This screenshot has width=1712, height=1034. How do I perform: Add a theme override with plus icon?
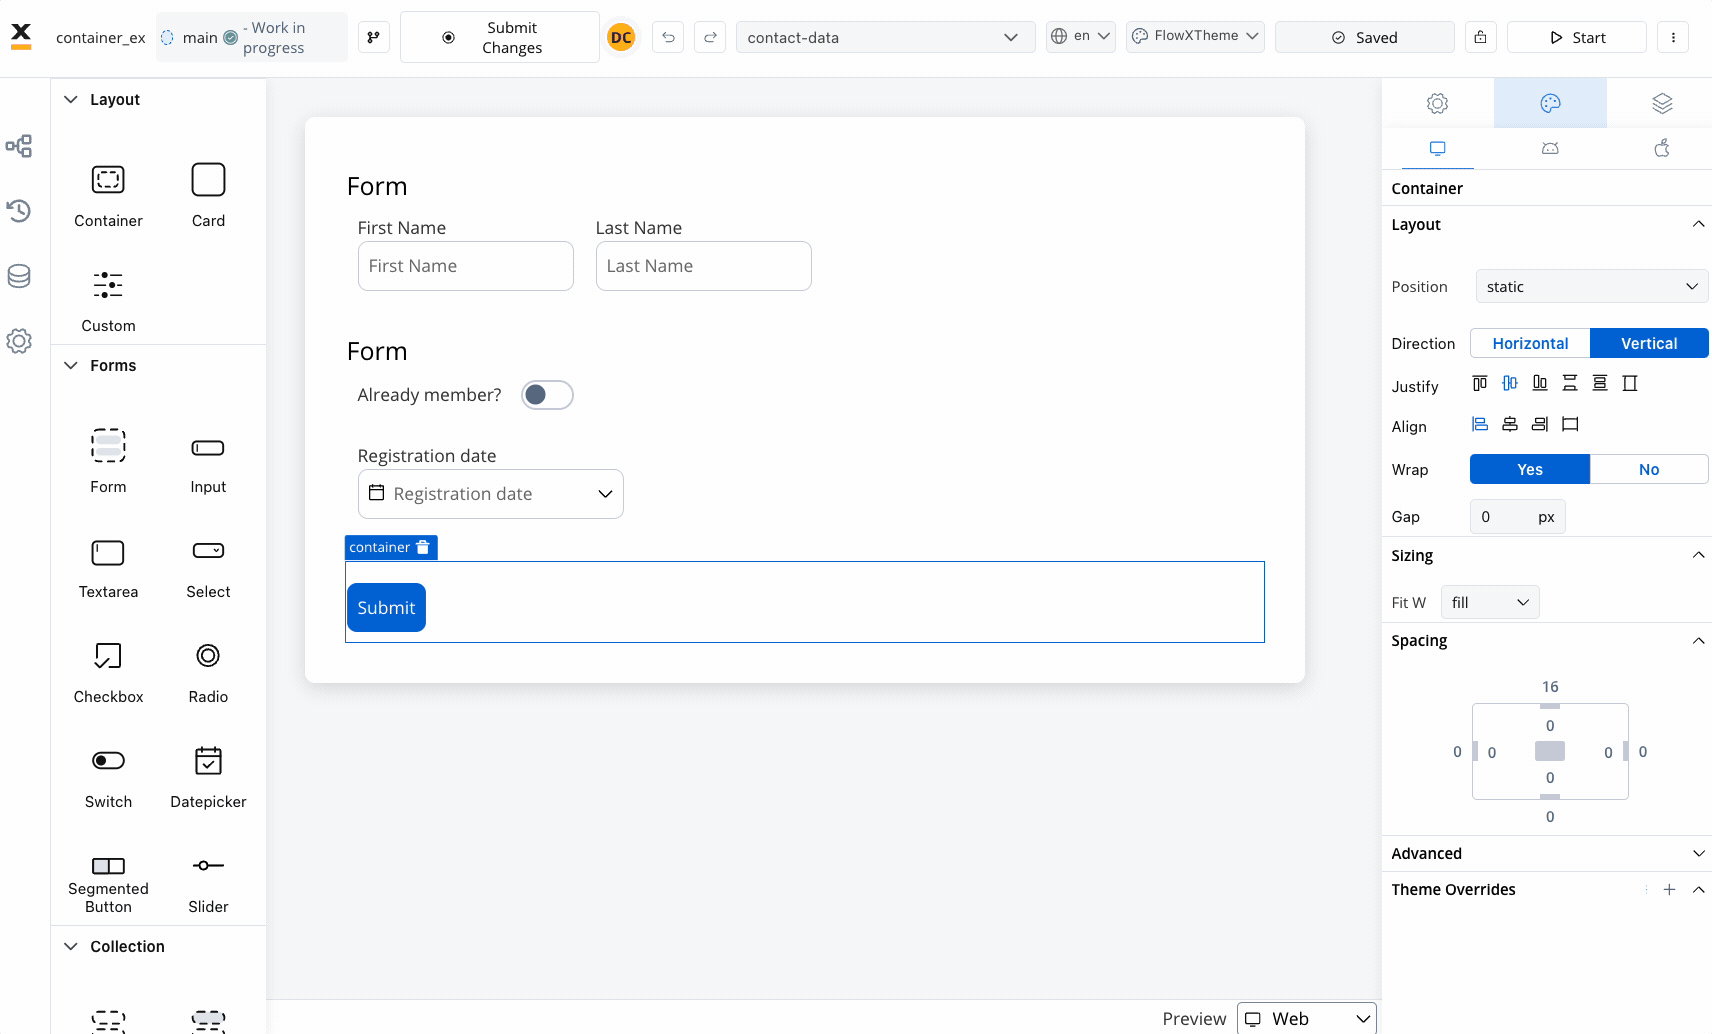[1669, 889]
